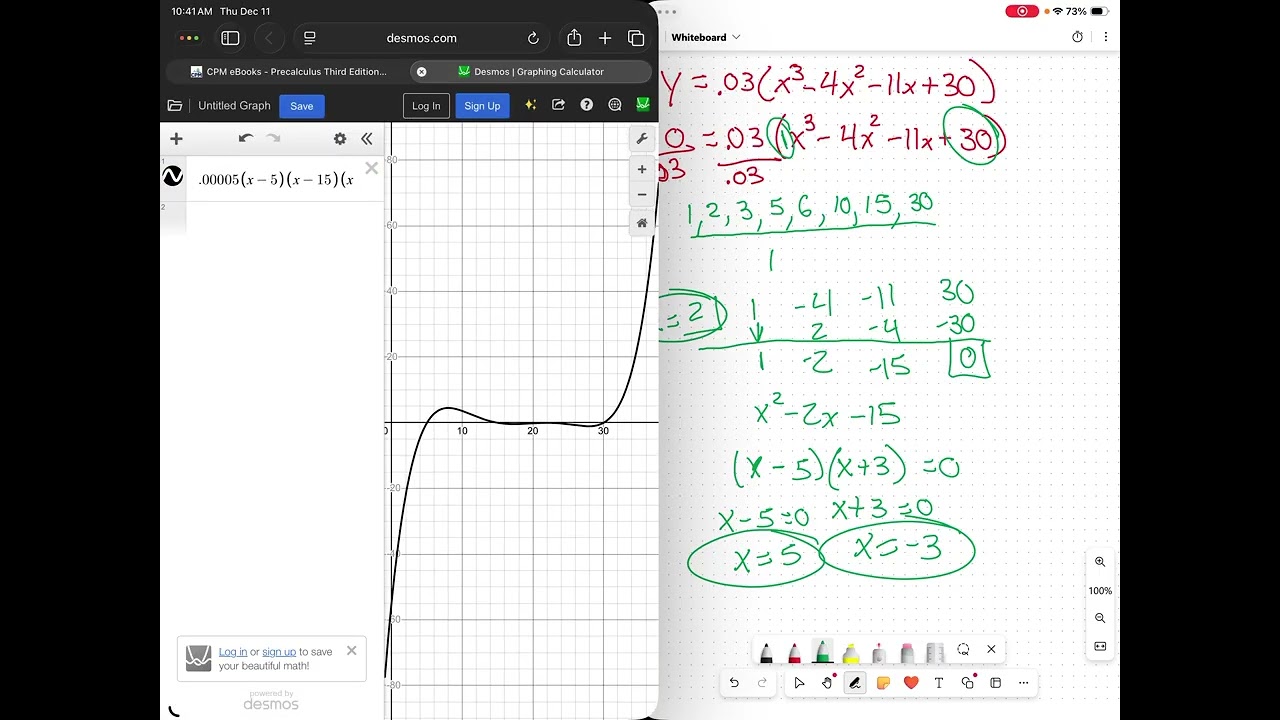Viewport: 1280px width, 720px height.
Task: Redo change in Desmos
Action: [273, 139]
